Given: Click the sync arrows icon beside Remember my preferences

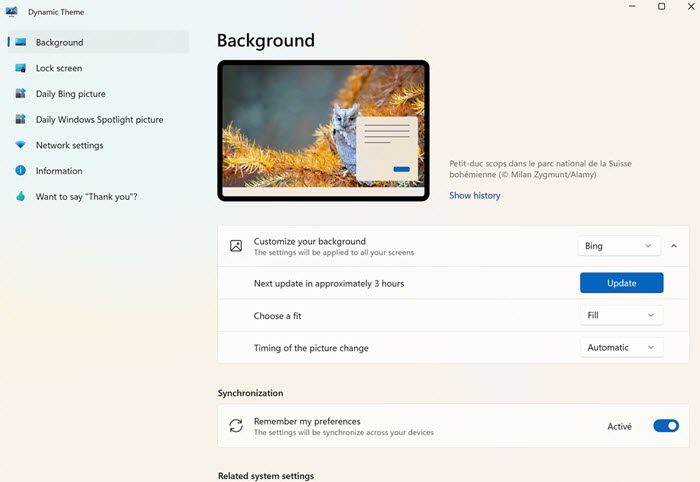Looking at the screenshot, I should pos(236,426).
